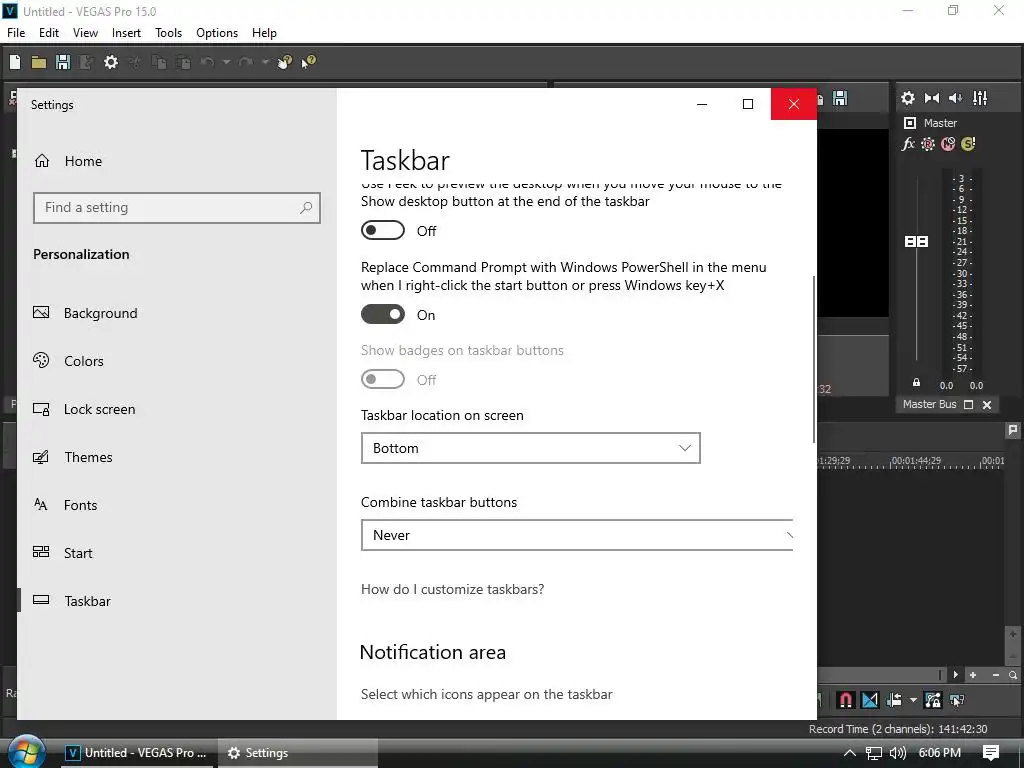Open Project Properties gear in VEGAS toolbar
The image size is (1024, 768).
pos(111,62)
